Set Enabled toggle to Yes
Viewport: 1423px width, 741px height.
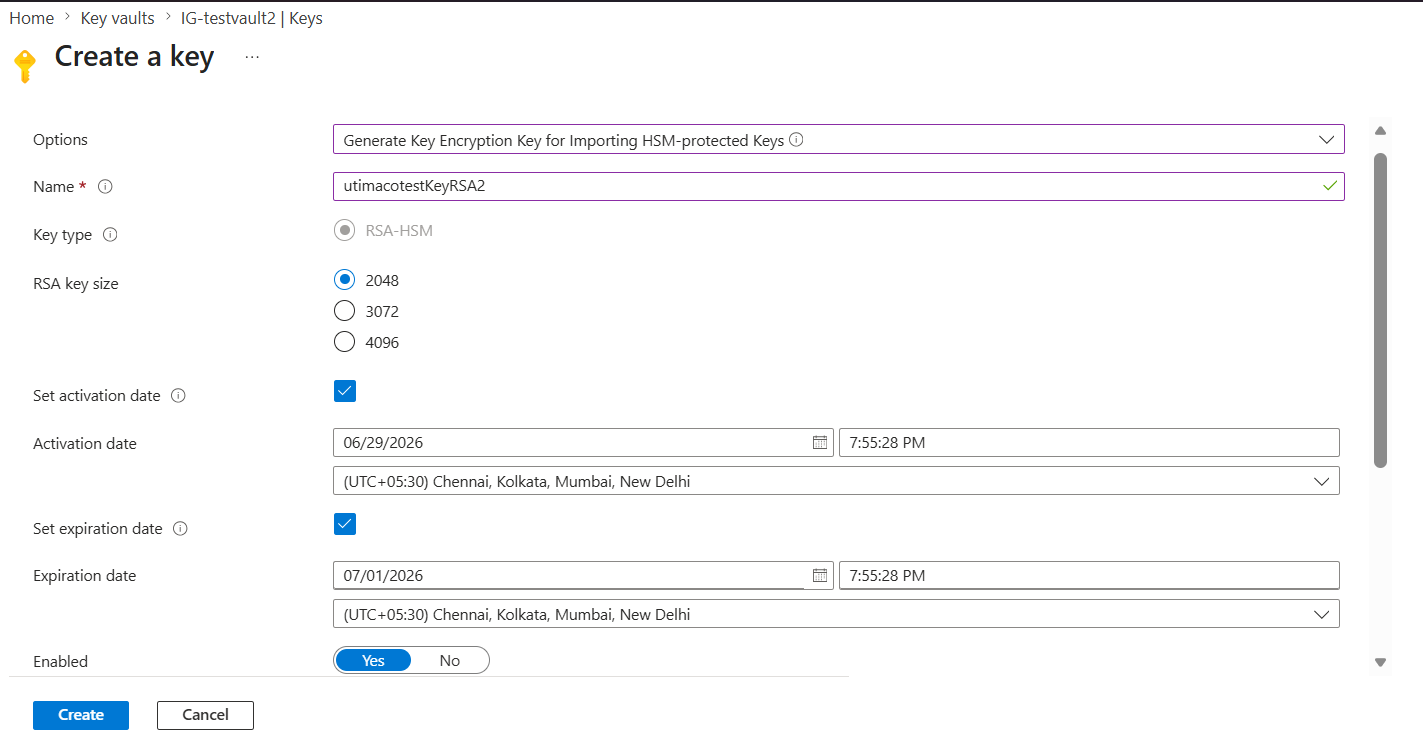pos(373,661)
